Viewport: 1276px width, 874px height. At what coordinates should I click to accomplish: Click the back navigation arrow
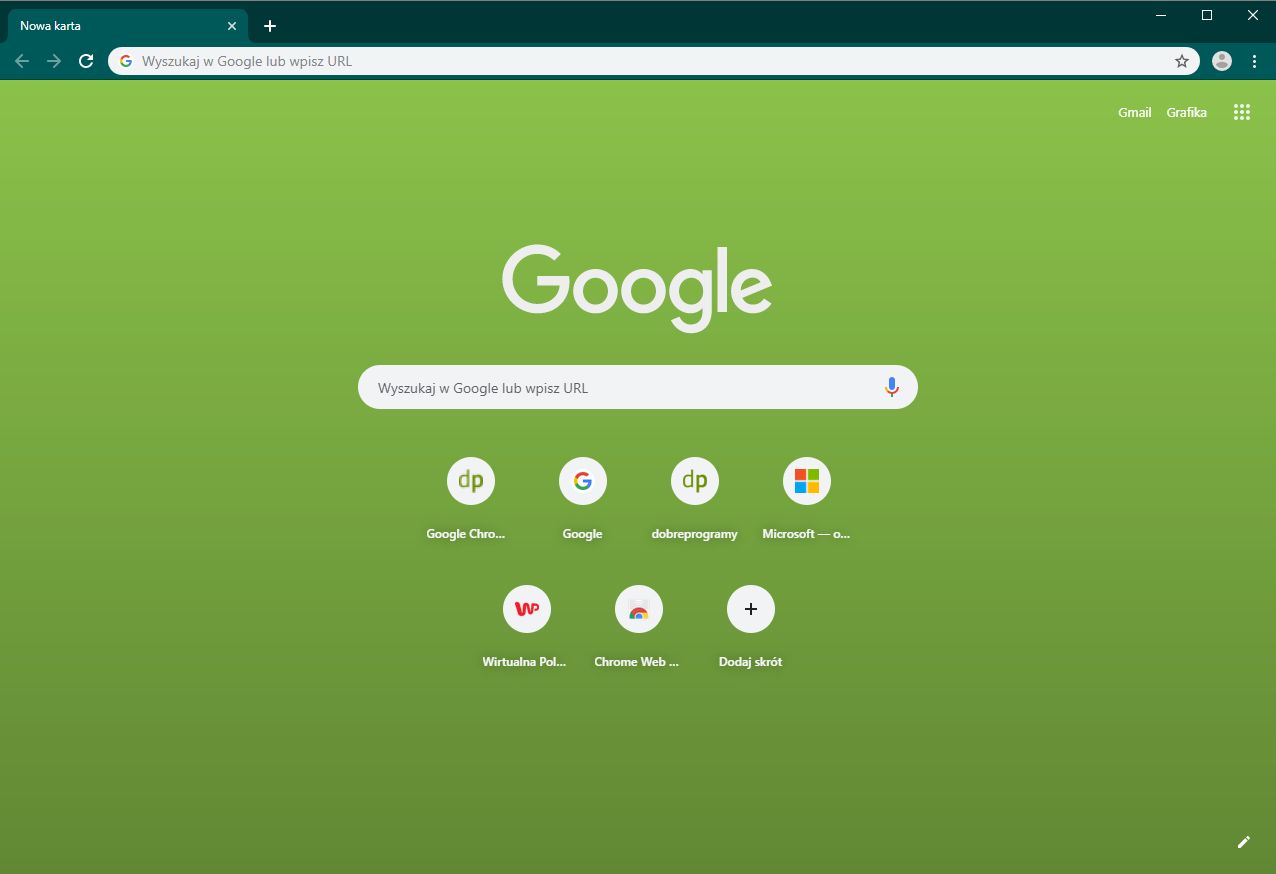coord(22,61)
